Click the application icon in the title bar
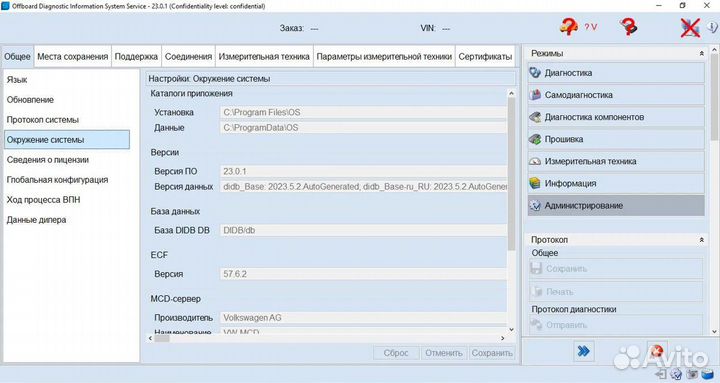This screenshot has height=383, width=720. 5,6
